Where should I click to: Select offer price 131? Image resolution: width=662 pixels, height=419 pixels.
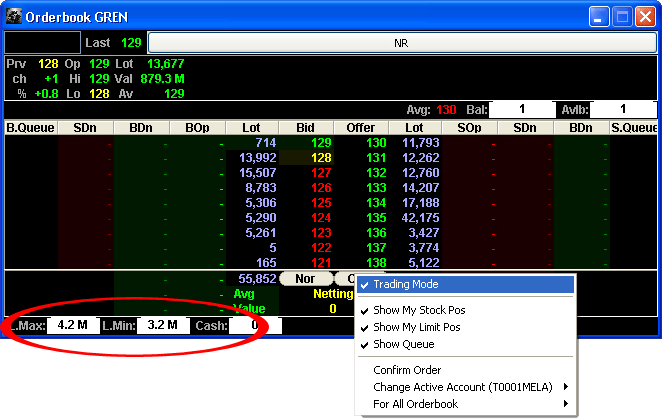point(376,158)
